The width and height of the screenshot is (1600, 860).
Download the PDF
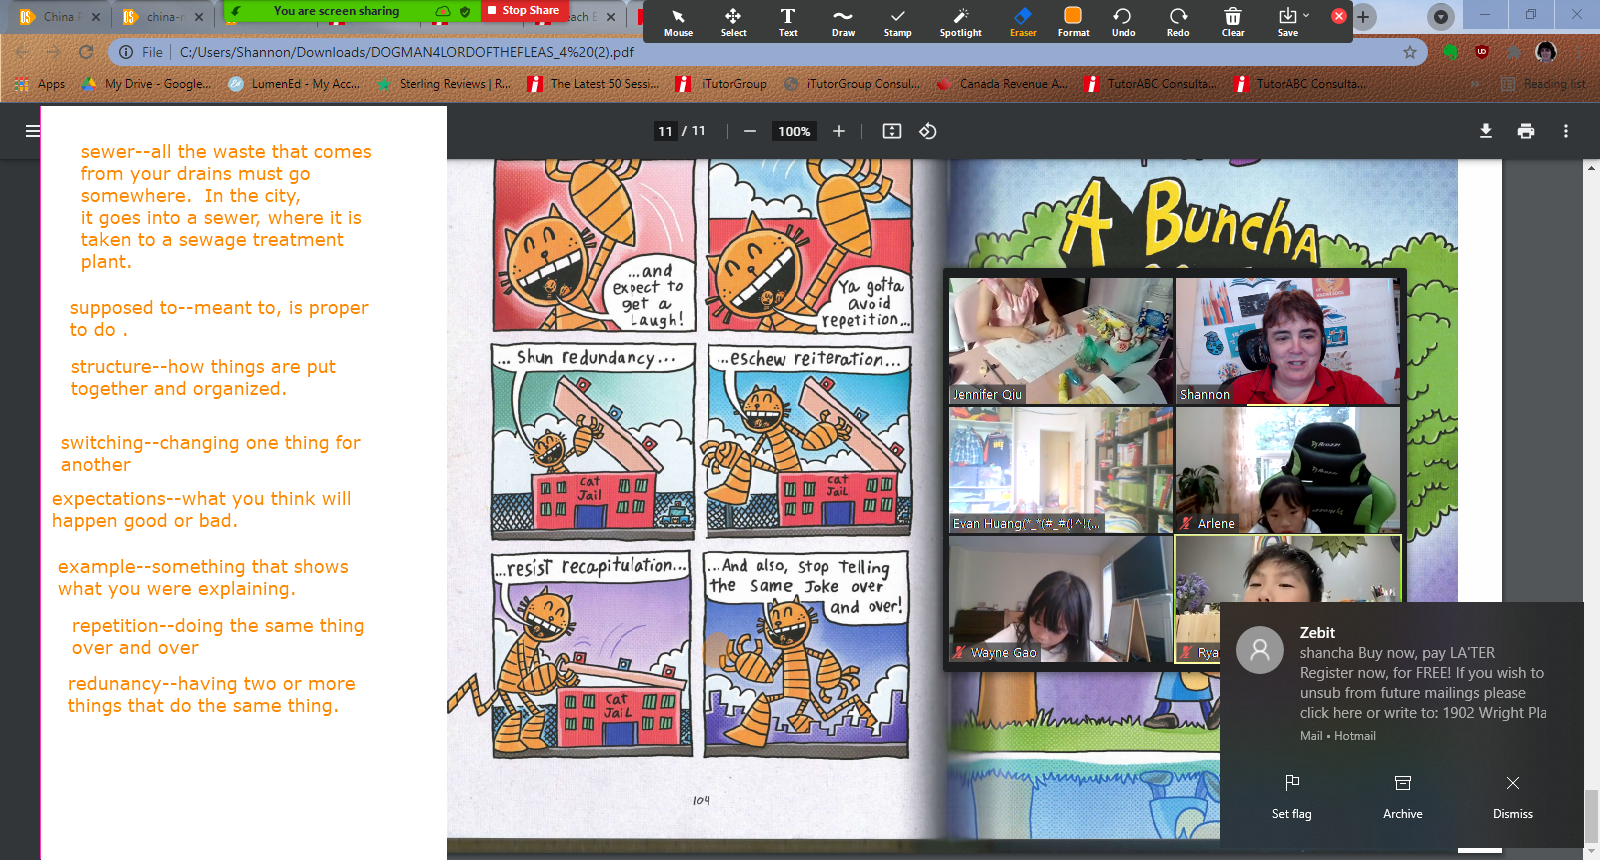(x=1486, y=131)
